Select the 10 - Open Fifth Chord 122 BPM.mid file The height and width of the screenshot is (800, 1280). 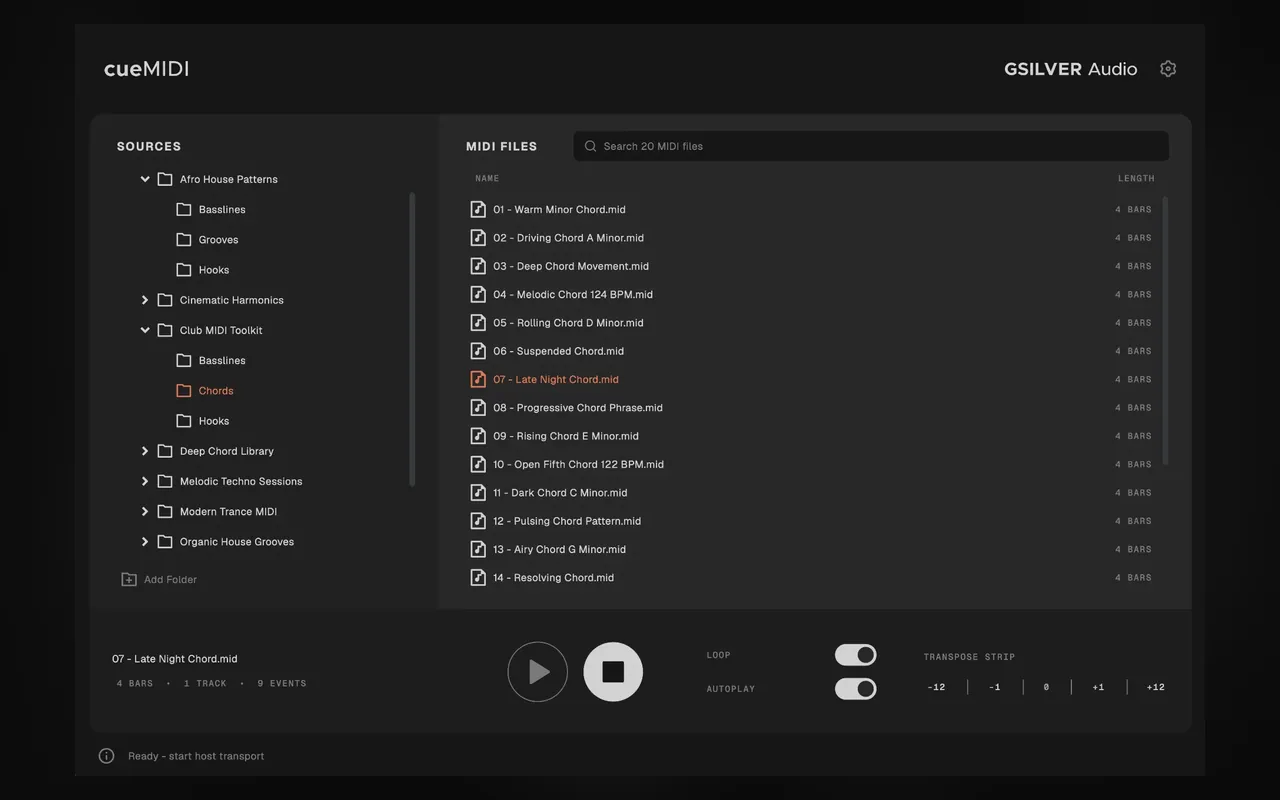(x=812, y=464)
